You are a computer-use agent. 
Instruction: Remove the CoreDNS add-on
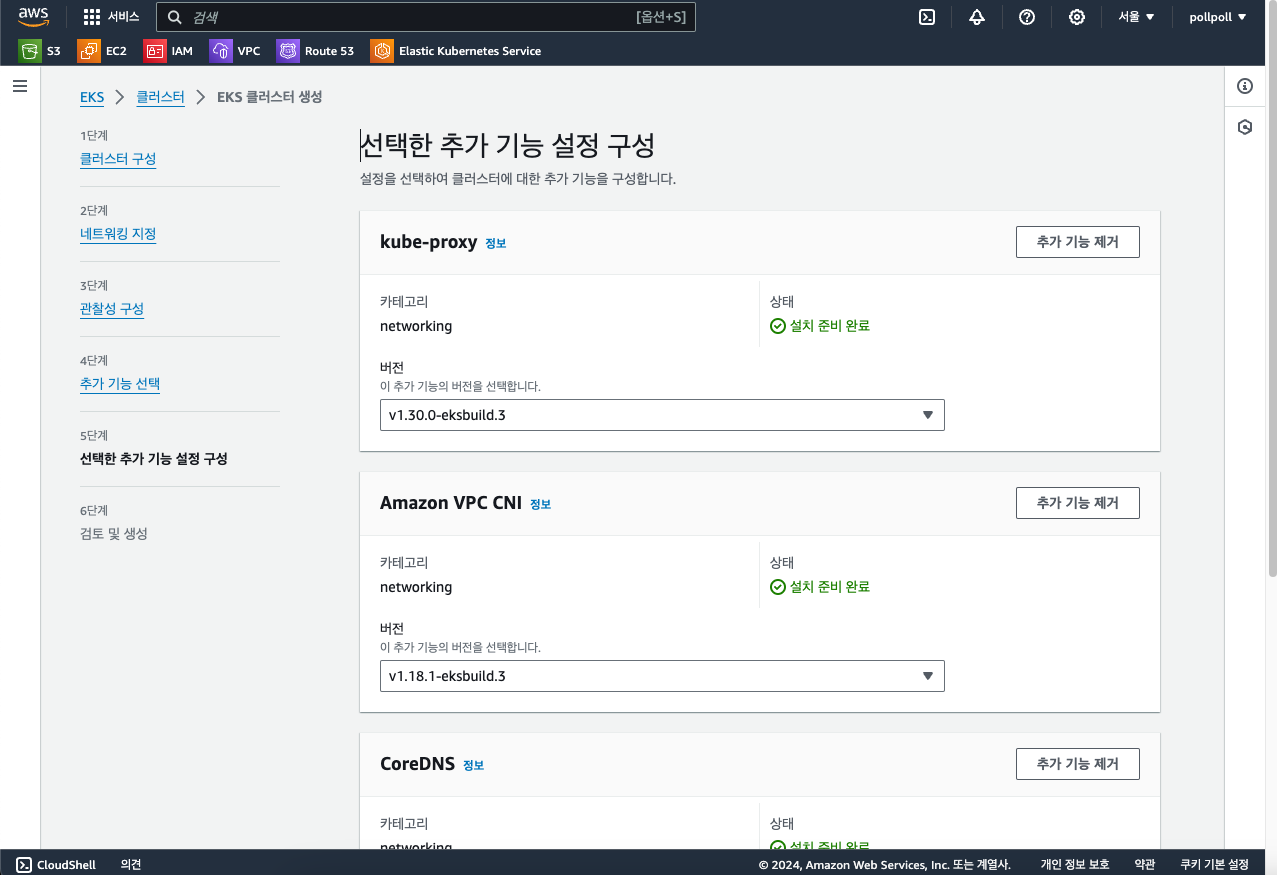tap(1077, 764)
